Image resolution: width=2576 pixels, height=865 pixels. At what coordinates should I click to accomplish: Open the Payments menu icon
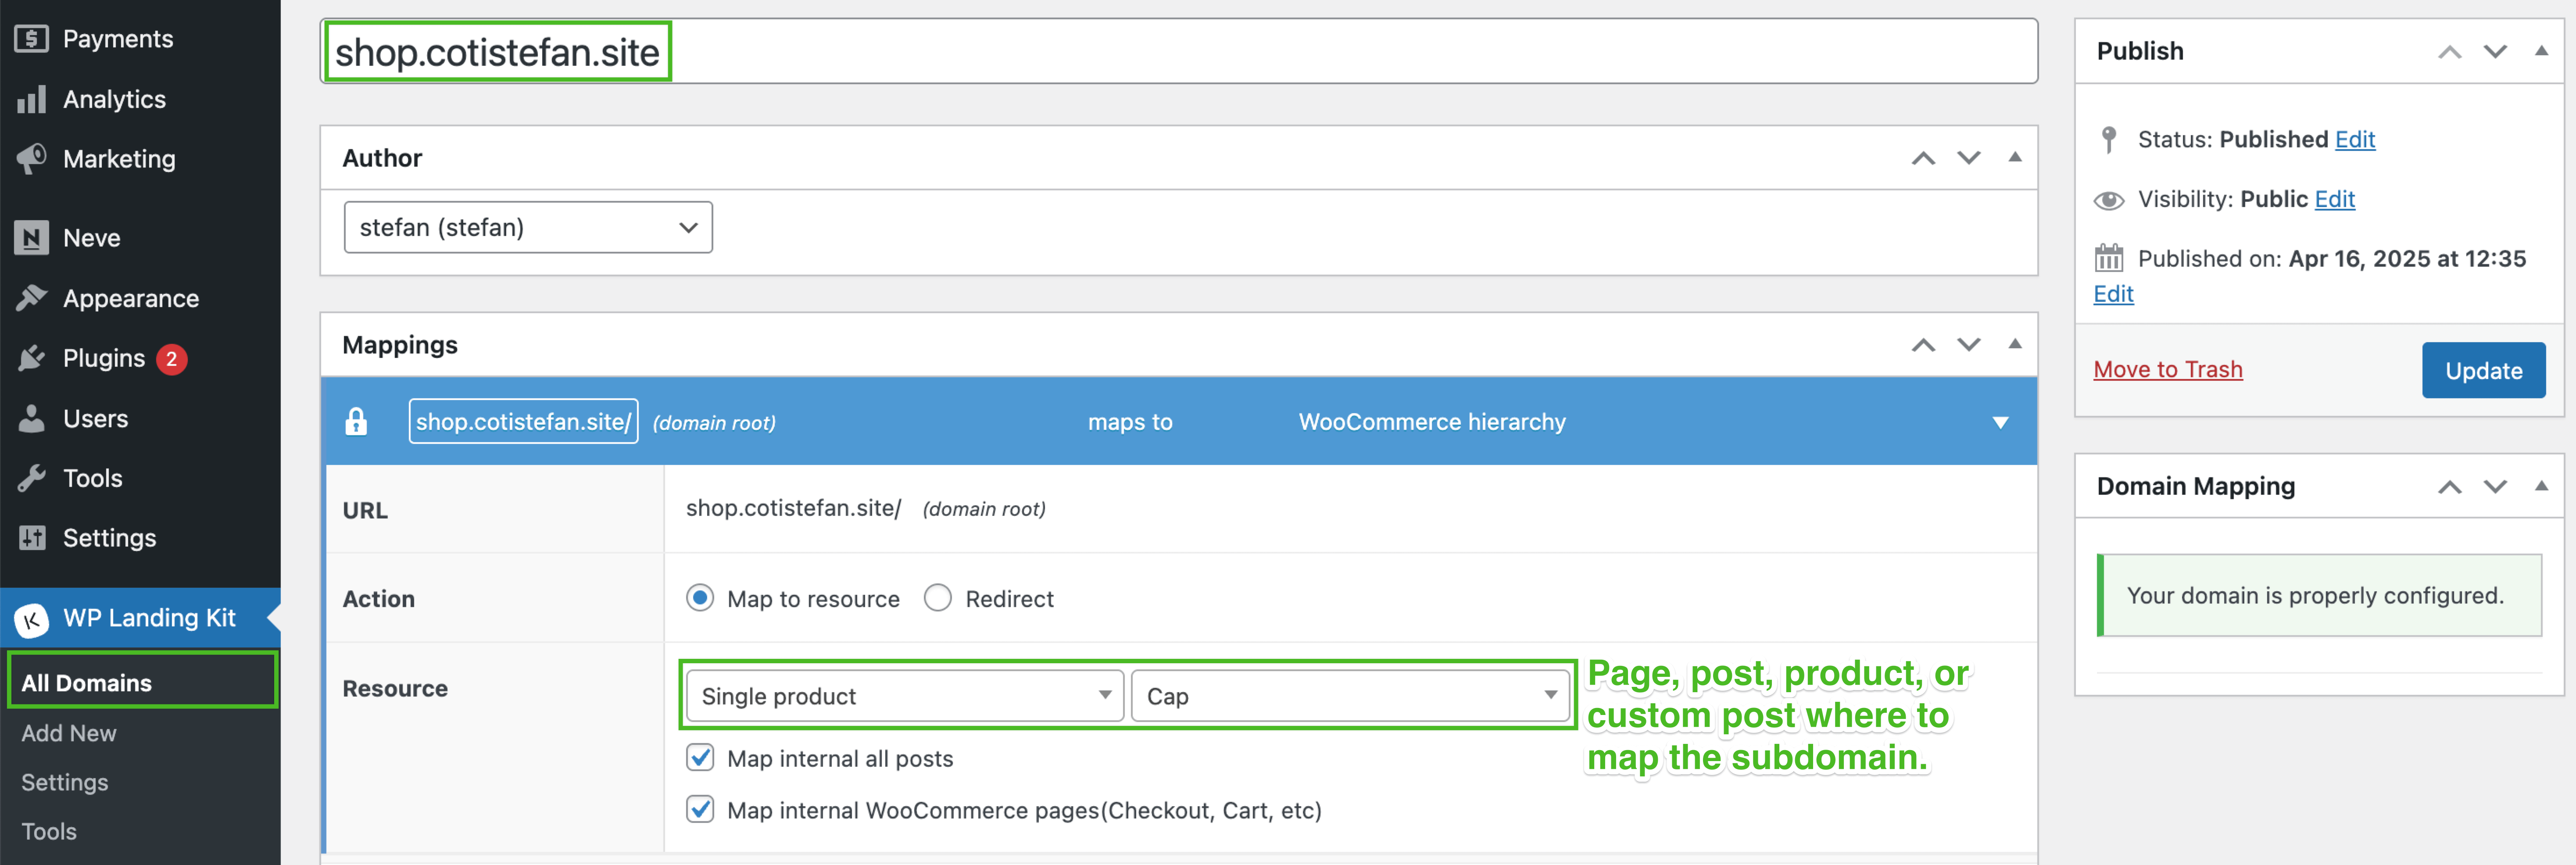[x=31, y=38]
